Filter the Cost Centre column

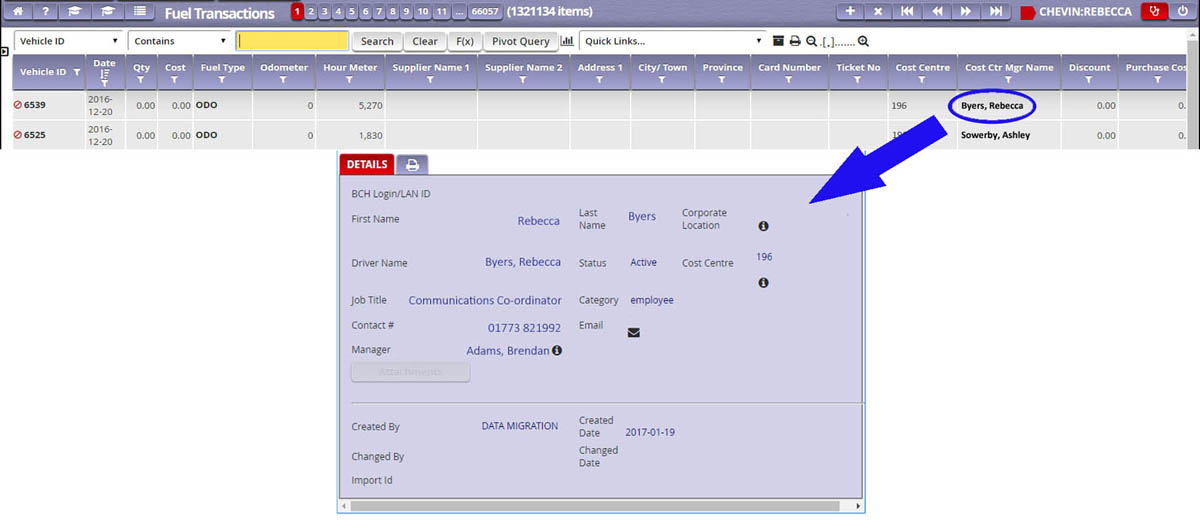click(x=922, y=79)
